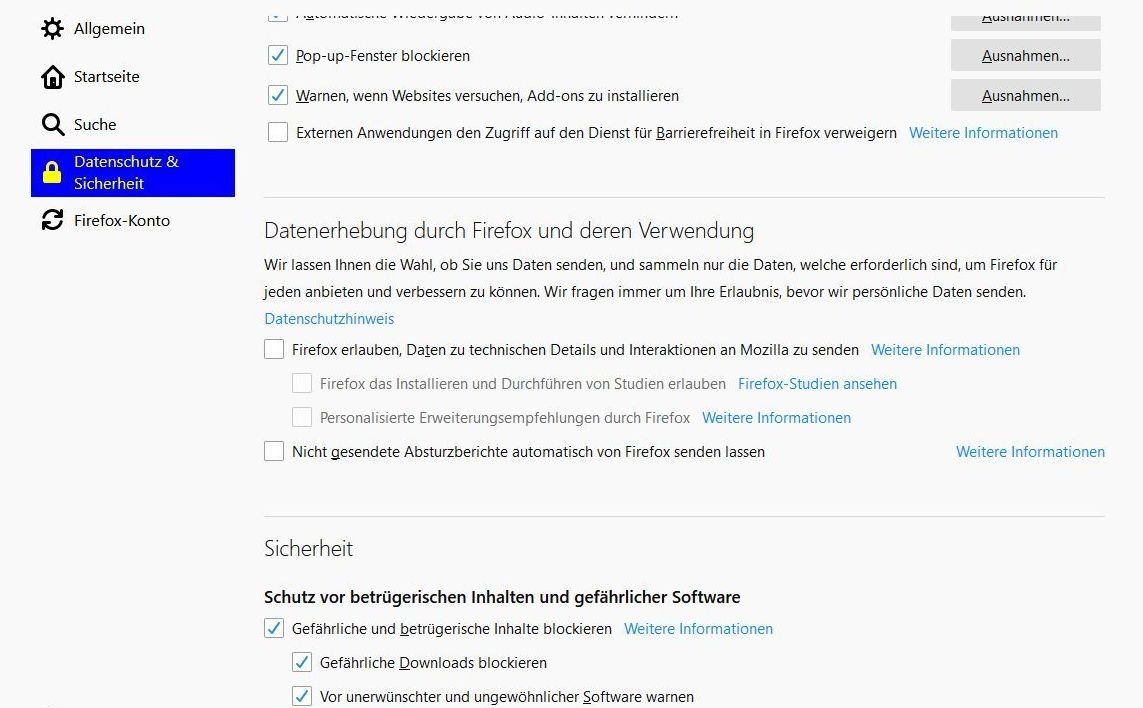Open the Allgemein settings category
This screenshot has height=708, width=1143.
point(109,29)
